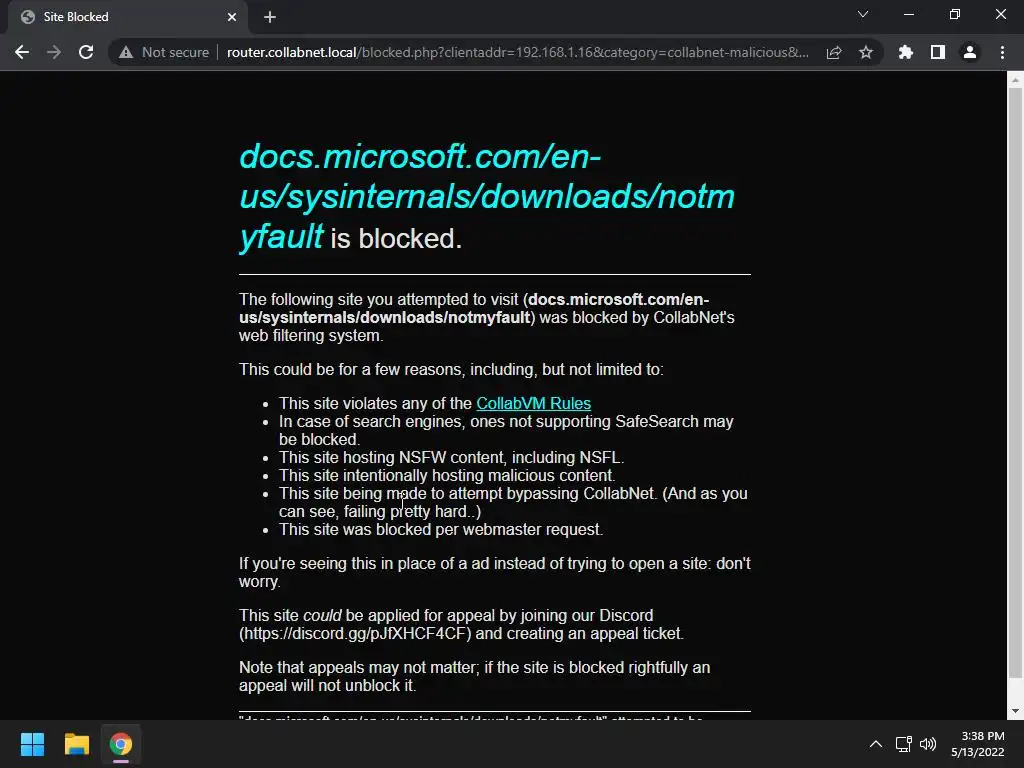Click the Discord invite URL text
1024x768 pixels.
[355, 633]
